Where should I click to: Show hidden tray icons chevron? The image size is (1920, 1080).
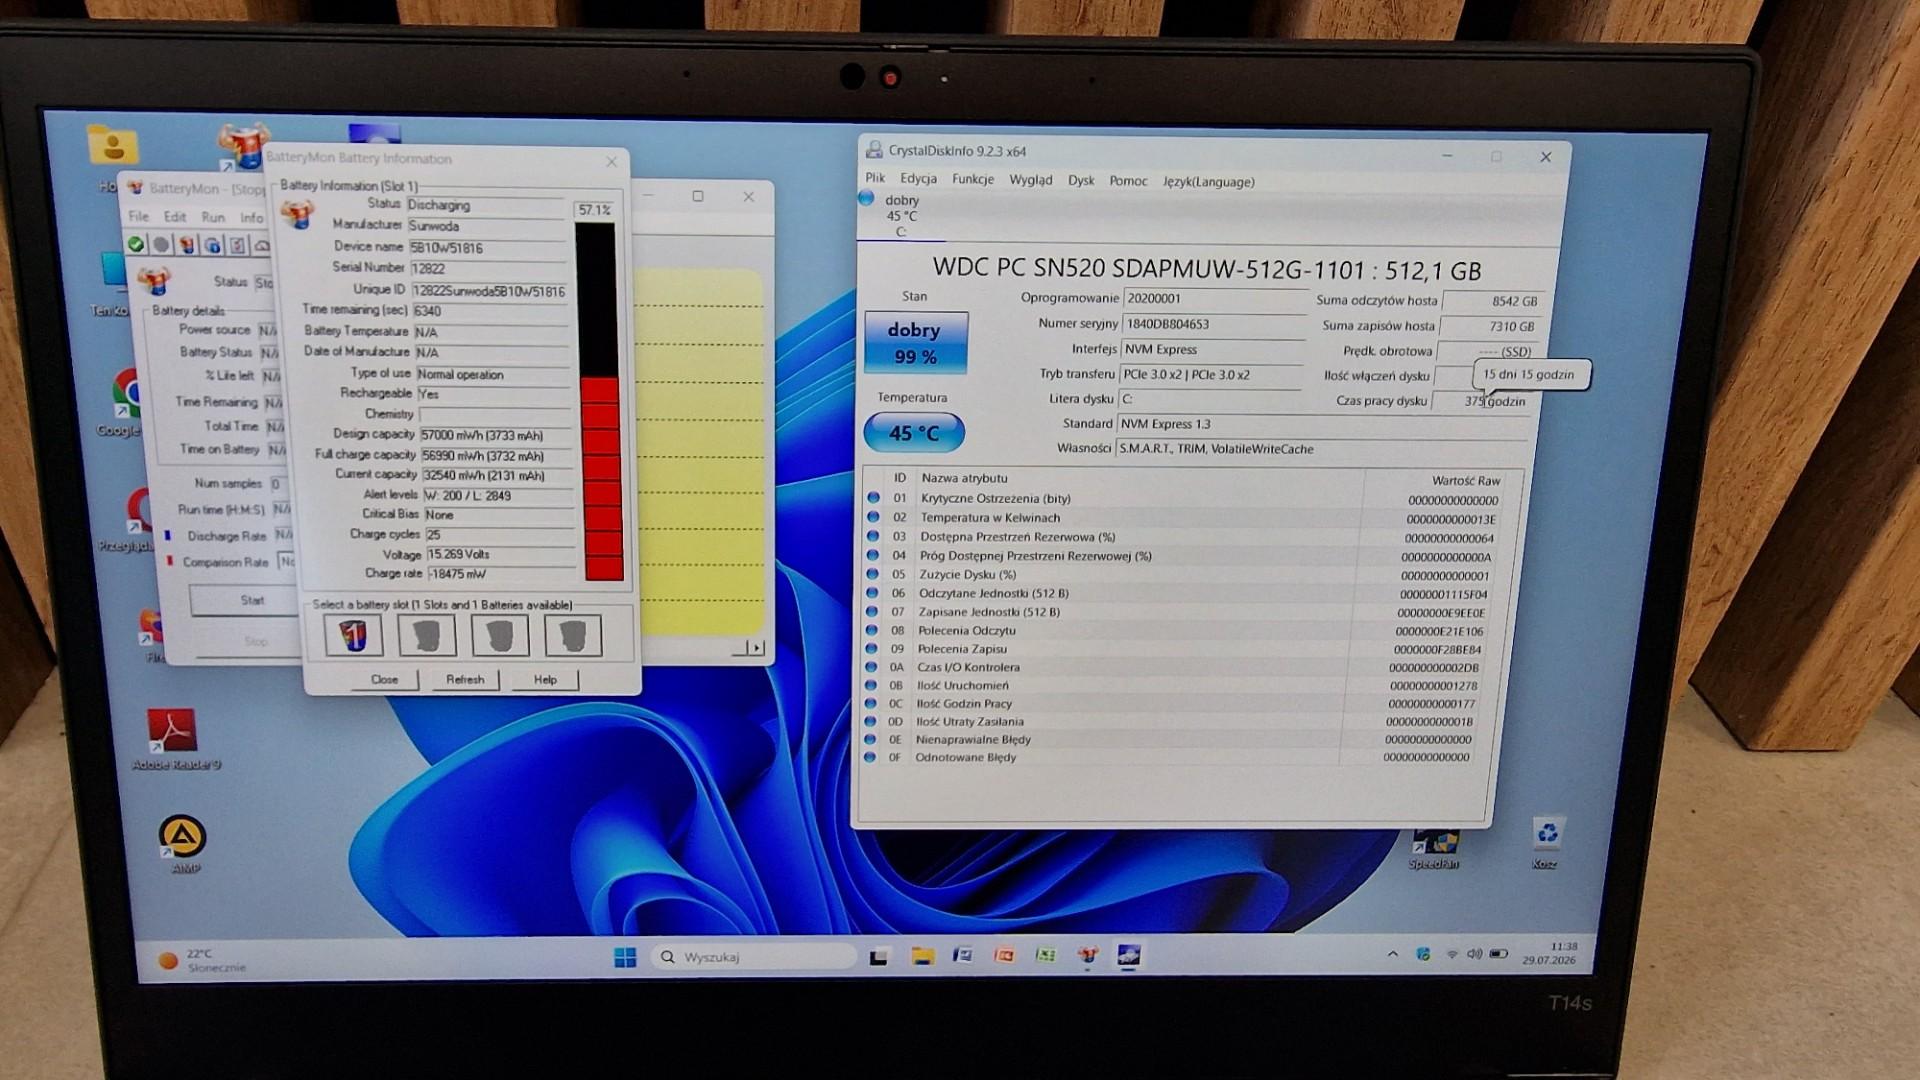(x=1392, y=954)
